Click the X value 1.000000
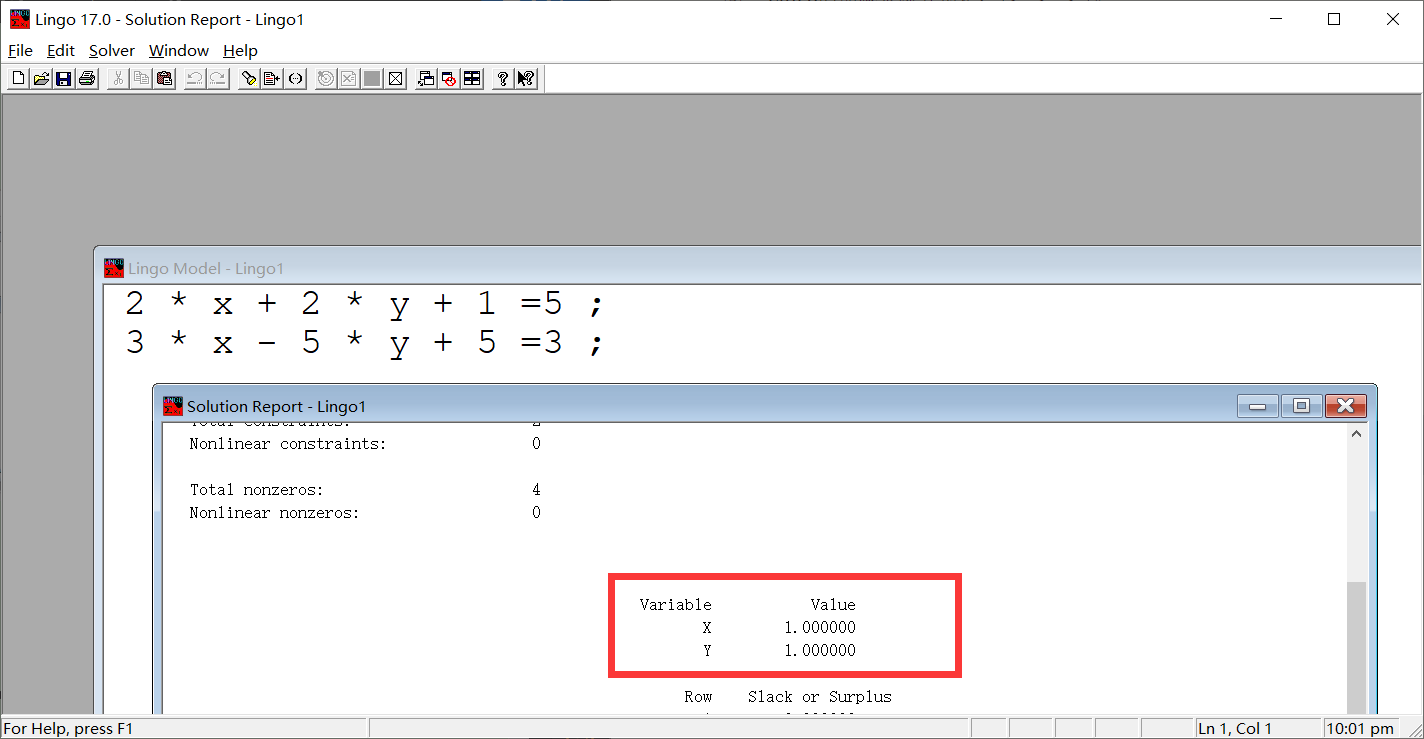The height and width of the screenshot is (739, 1424). tap(820, 628)
